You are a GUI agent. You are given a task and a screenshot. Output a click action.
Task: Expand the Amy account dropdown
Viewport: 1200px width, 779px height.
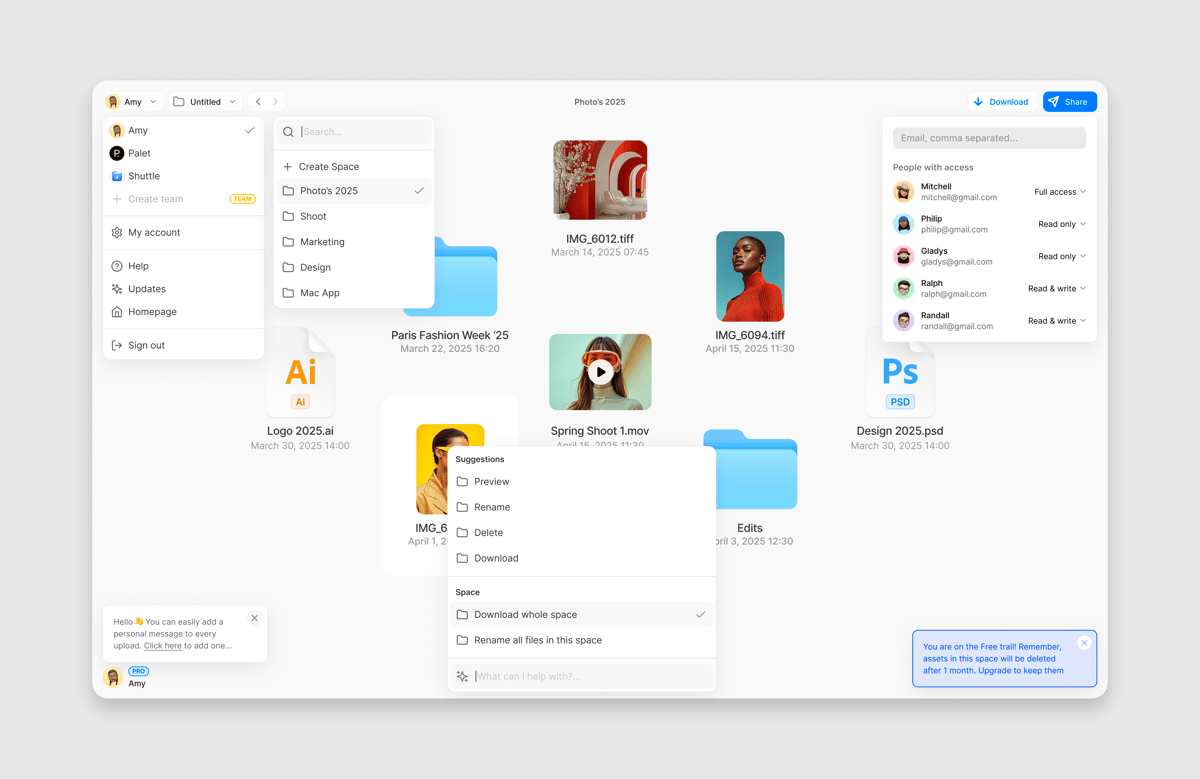133,102
